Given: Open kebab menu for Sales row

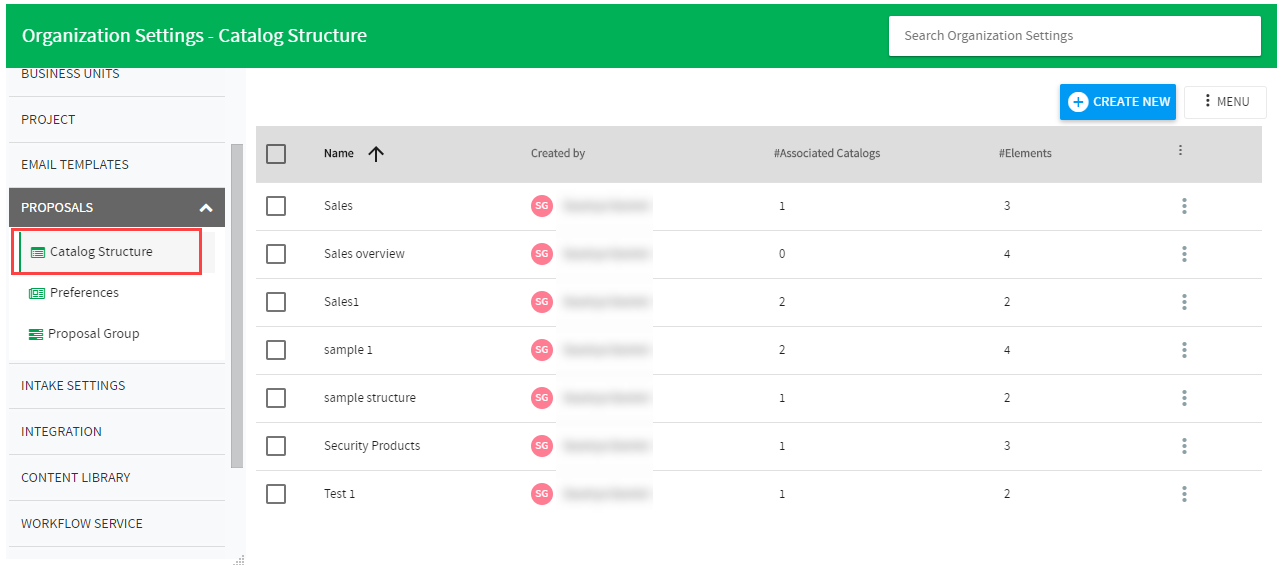Looking at the screenshot, I should pos(1184,206).
